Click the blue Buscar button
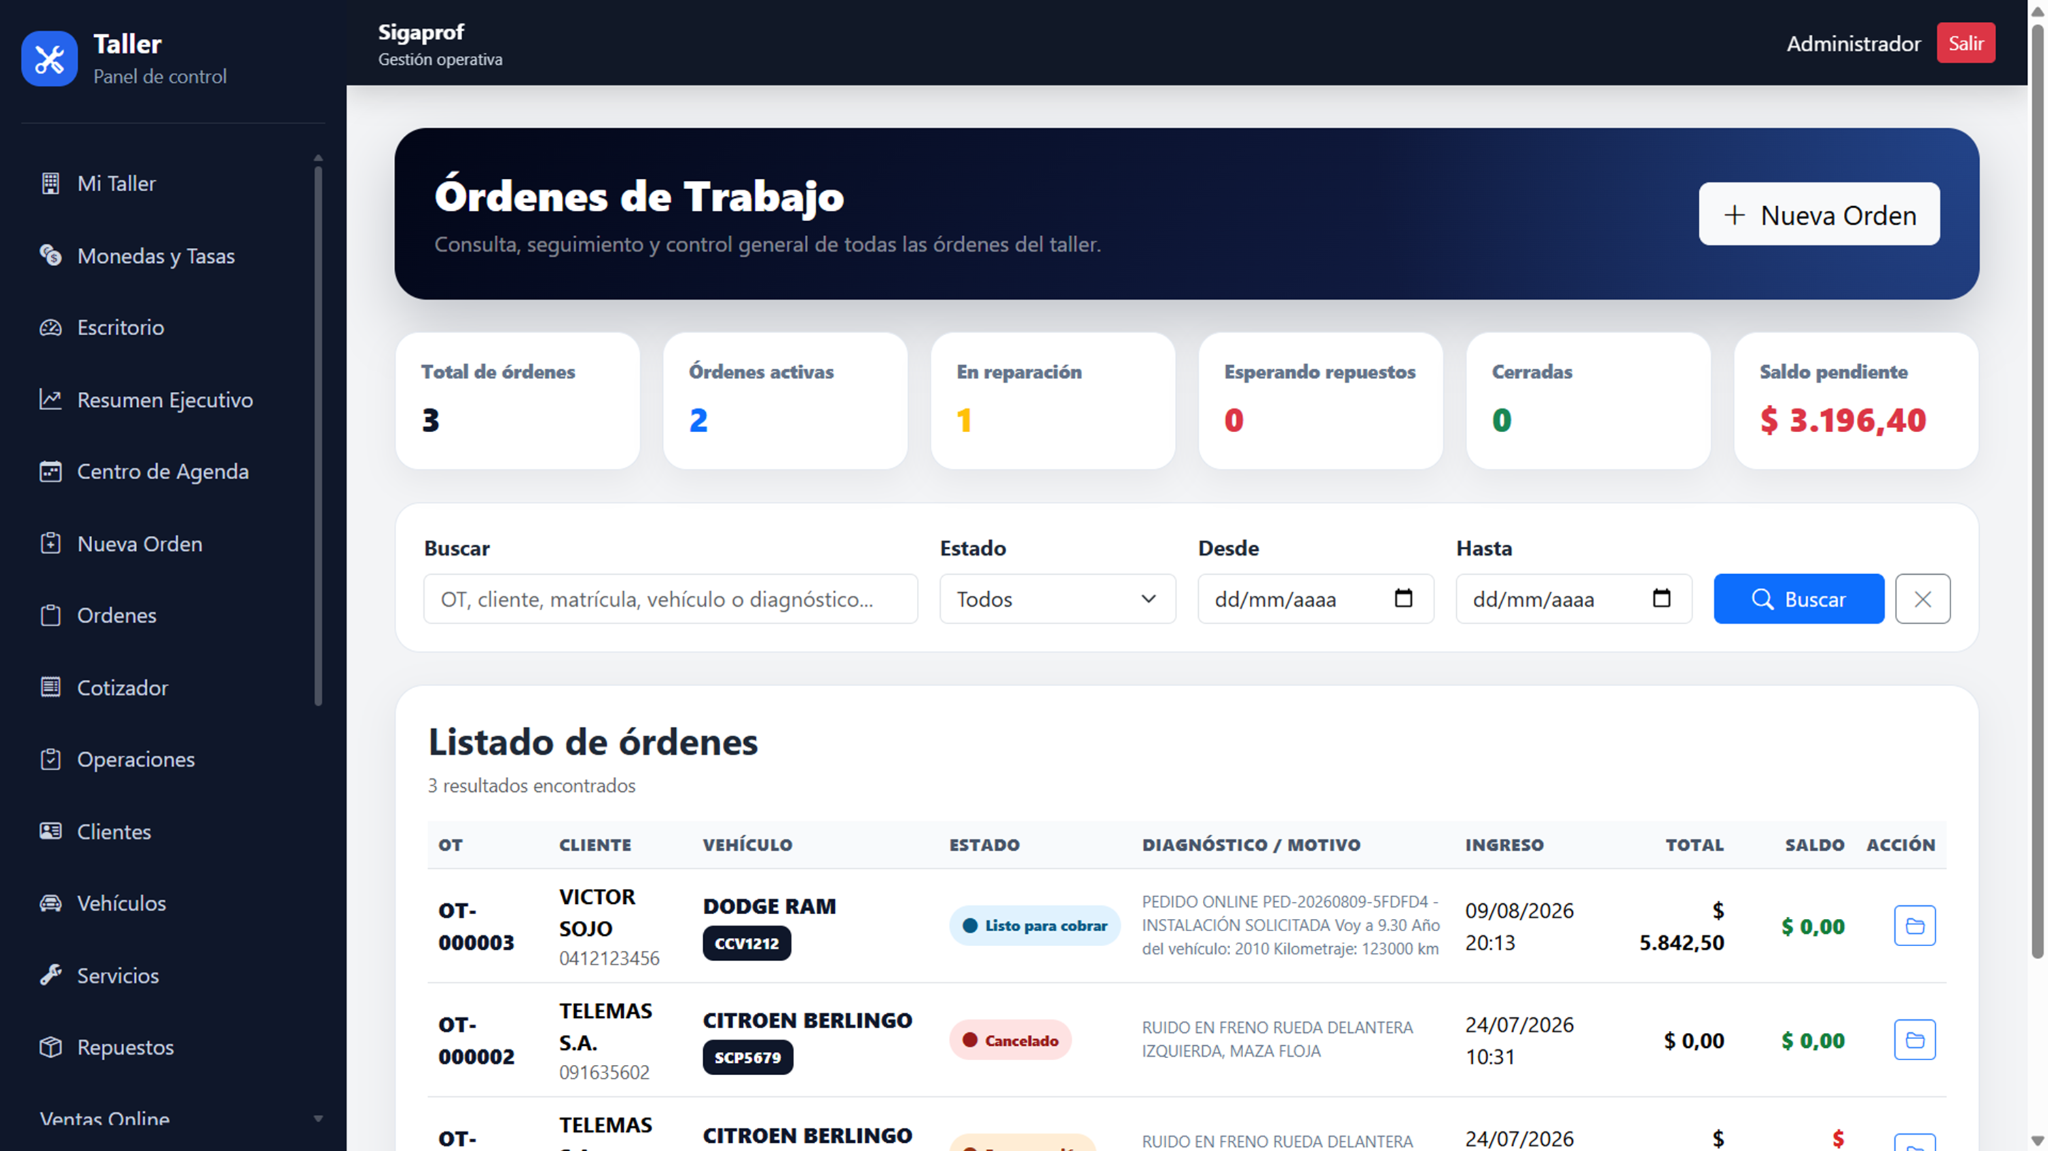 (x=1798, y=599)
